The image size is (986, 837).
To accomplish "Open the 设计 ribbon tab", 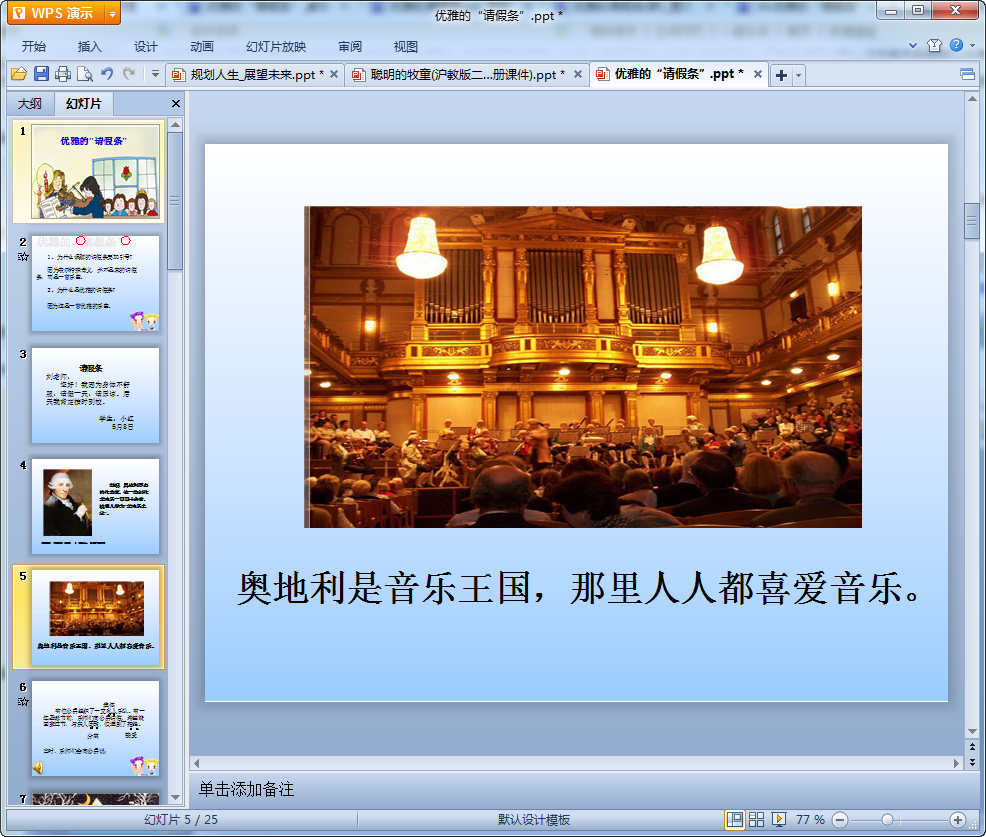I will [145, 47].
